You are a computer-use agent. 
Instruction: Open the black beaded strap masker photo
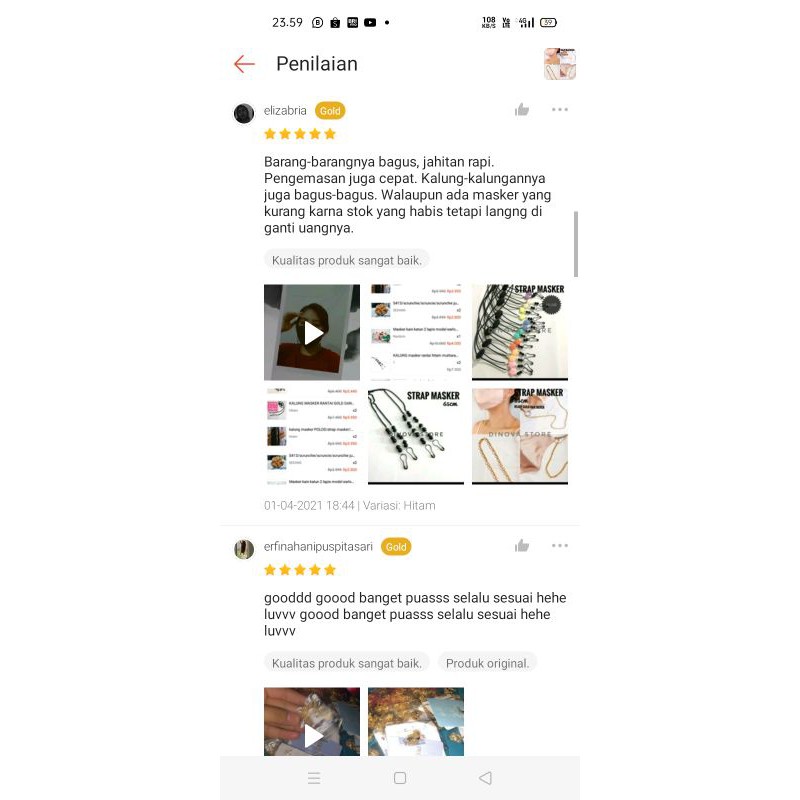(416, 436)
